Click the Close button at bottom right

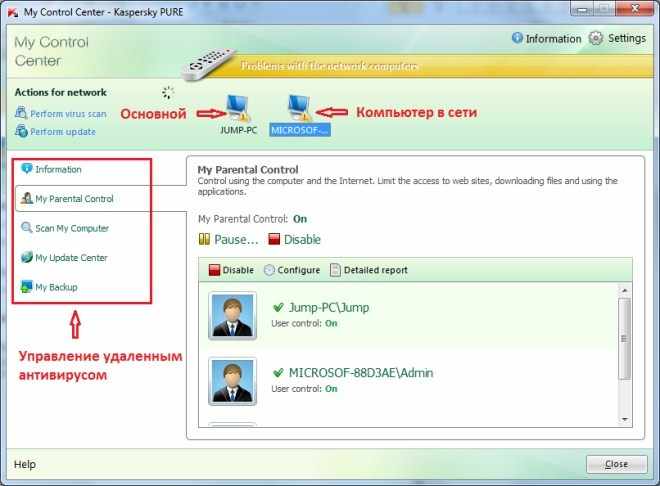pos(617,464)
